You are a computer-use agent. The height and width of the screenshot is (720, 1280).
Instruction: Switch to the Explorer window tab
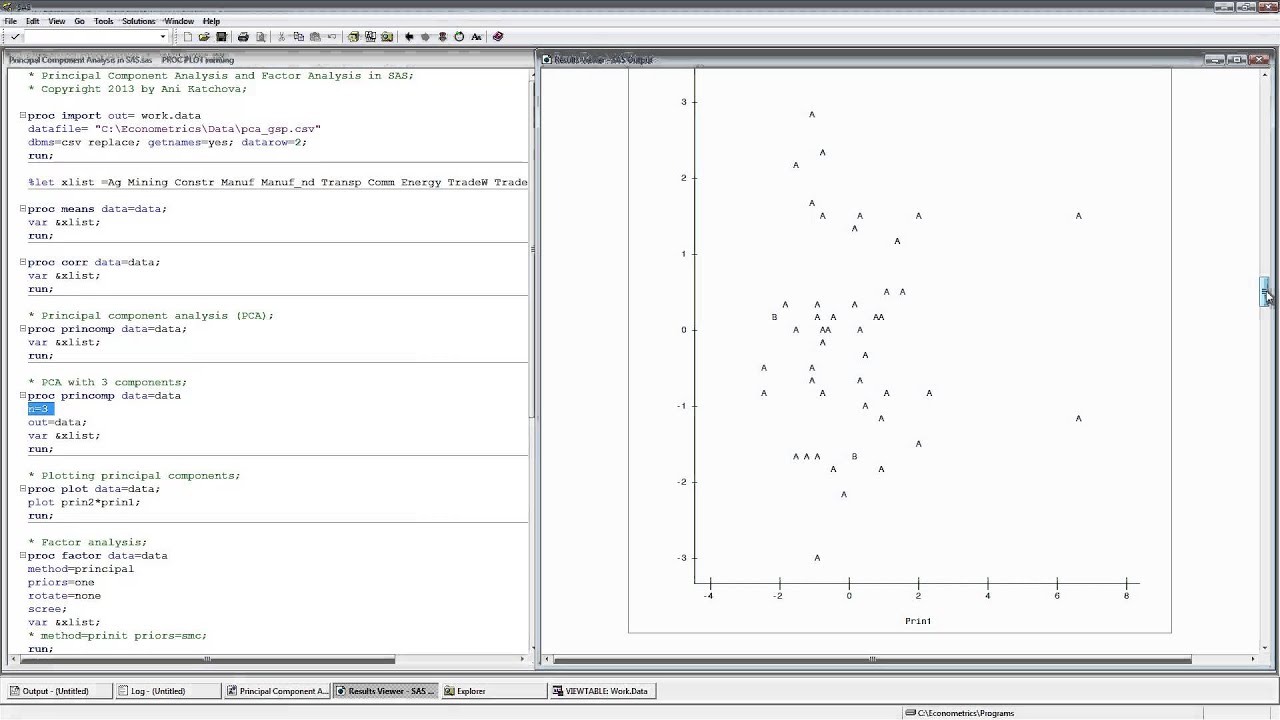pyautogui.click(x=494, y=691)
